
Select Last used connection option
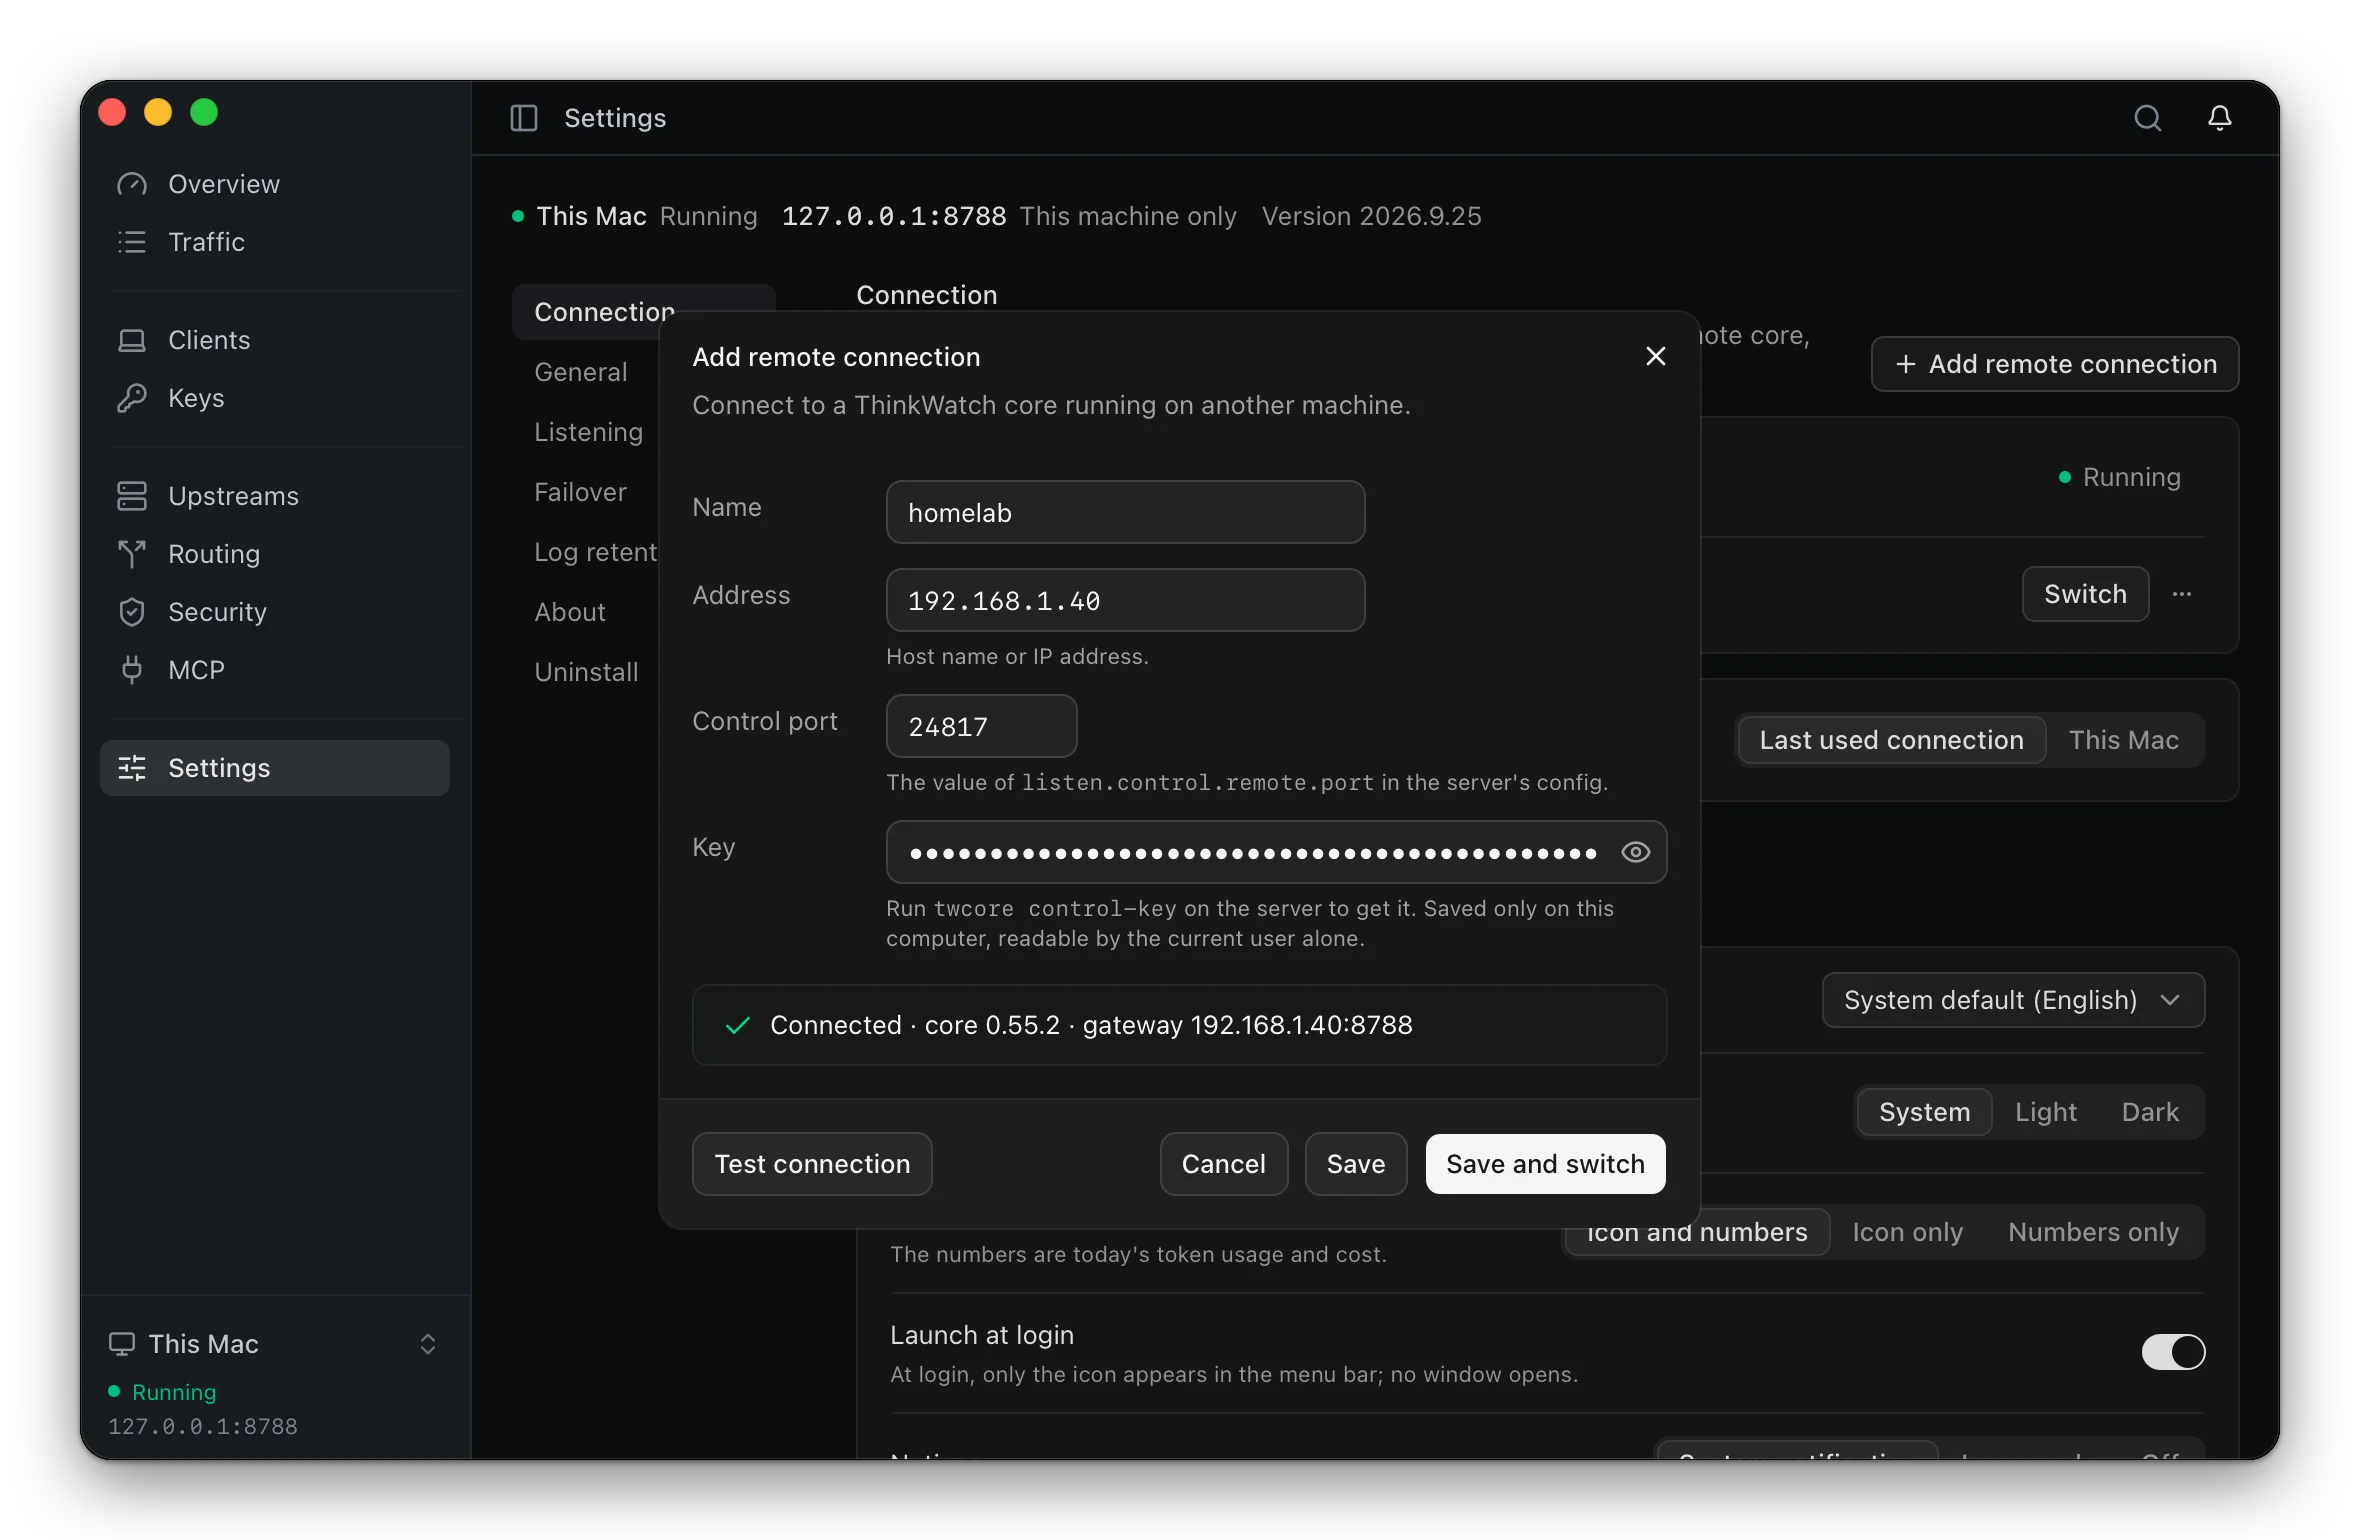pos(1891,740)
